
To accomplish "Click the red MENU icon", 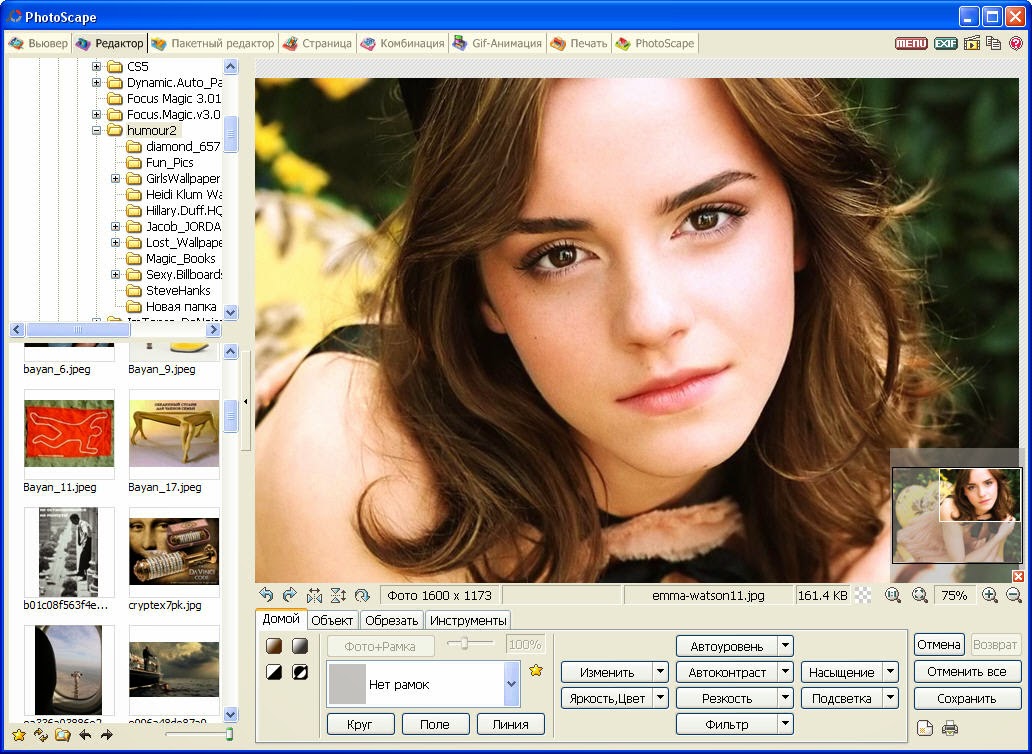I will click(x=911, y=43).
